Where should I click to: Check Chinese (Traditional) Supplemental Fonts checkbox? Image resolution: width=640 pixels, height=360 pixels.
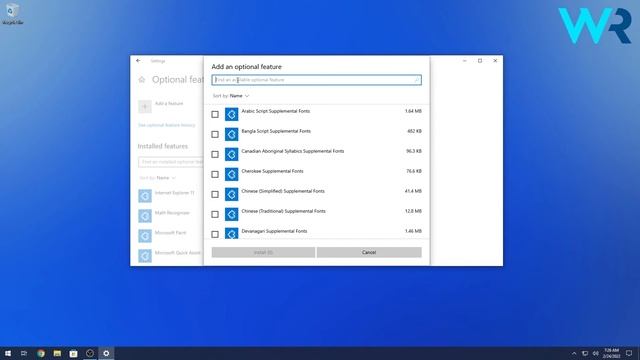tap(215, 214)
